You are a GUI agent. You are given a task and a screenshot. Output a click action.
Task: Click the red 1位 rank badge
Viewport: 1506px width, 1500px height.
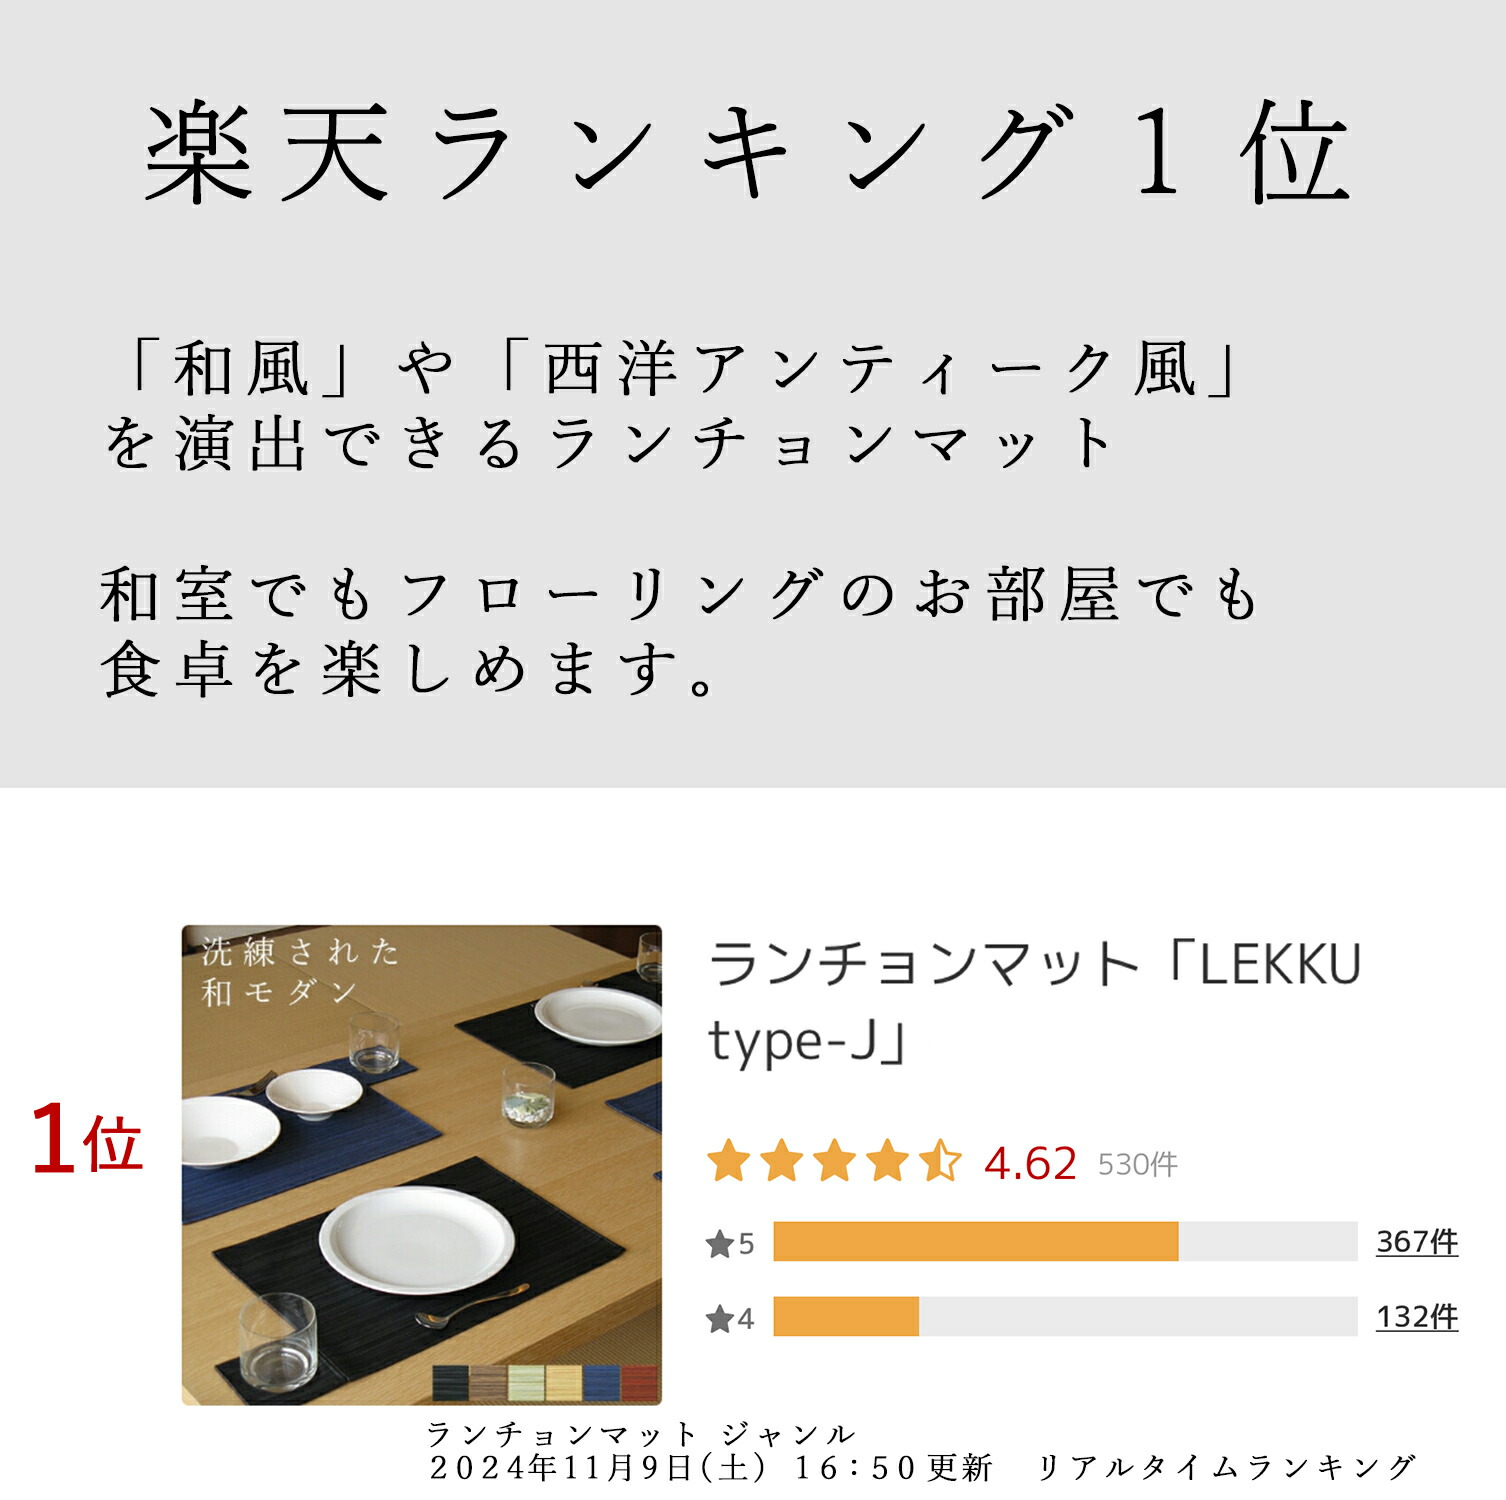87,1140
